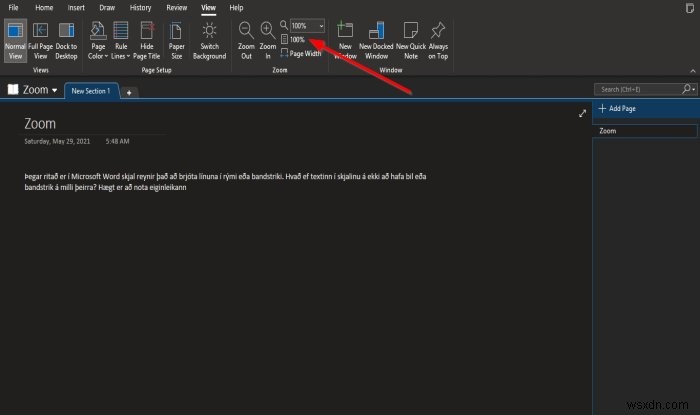Click the page title Zoom
This screenshot has height=415, width=700.
pyautogui.click(x=40, y=124)
